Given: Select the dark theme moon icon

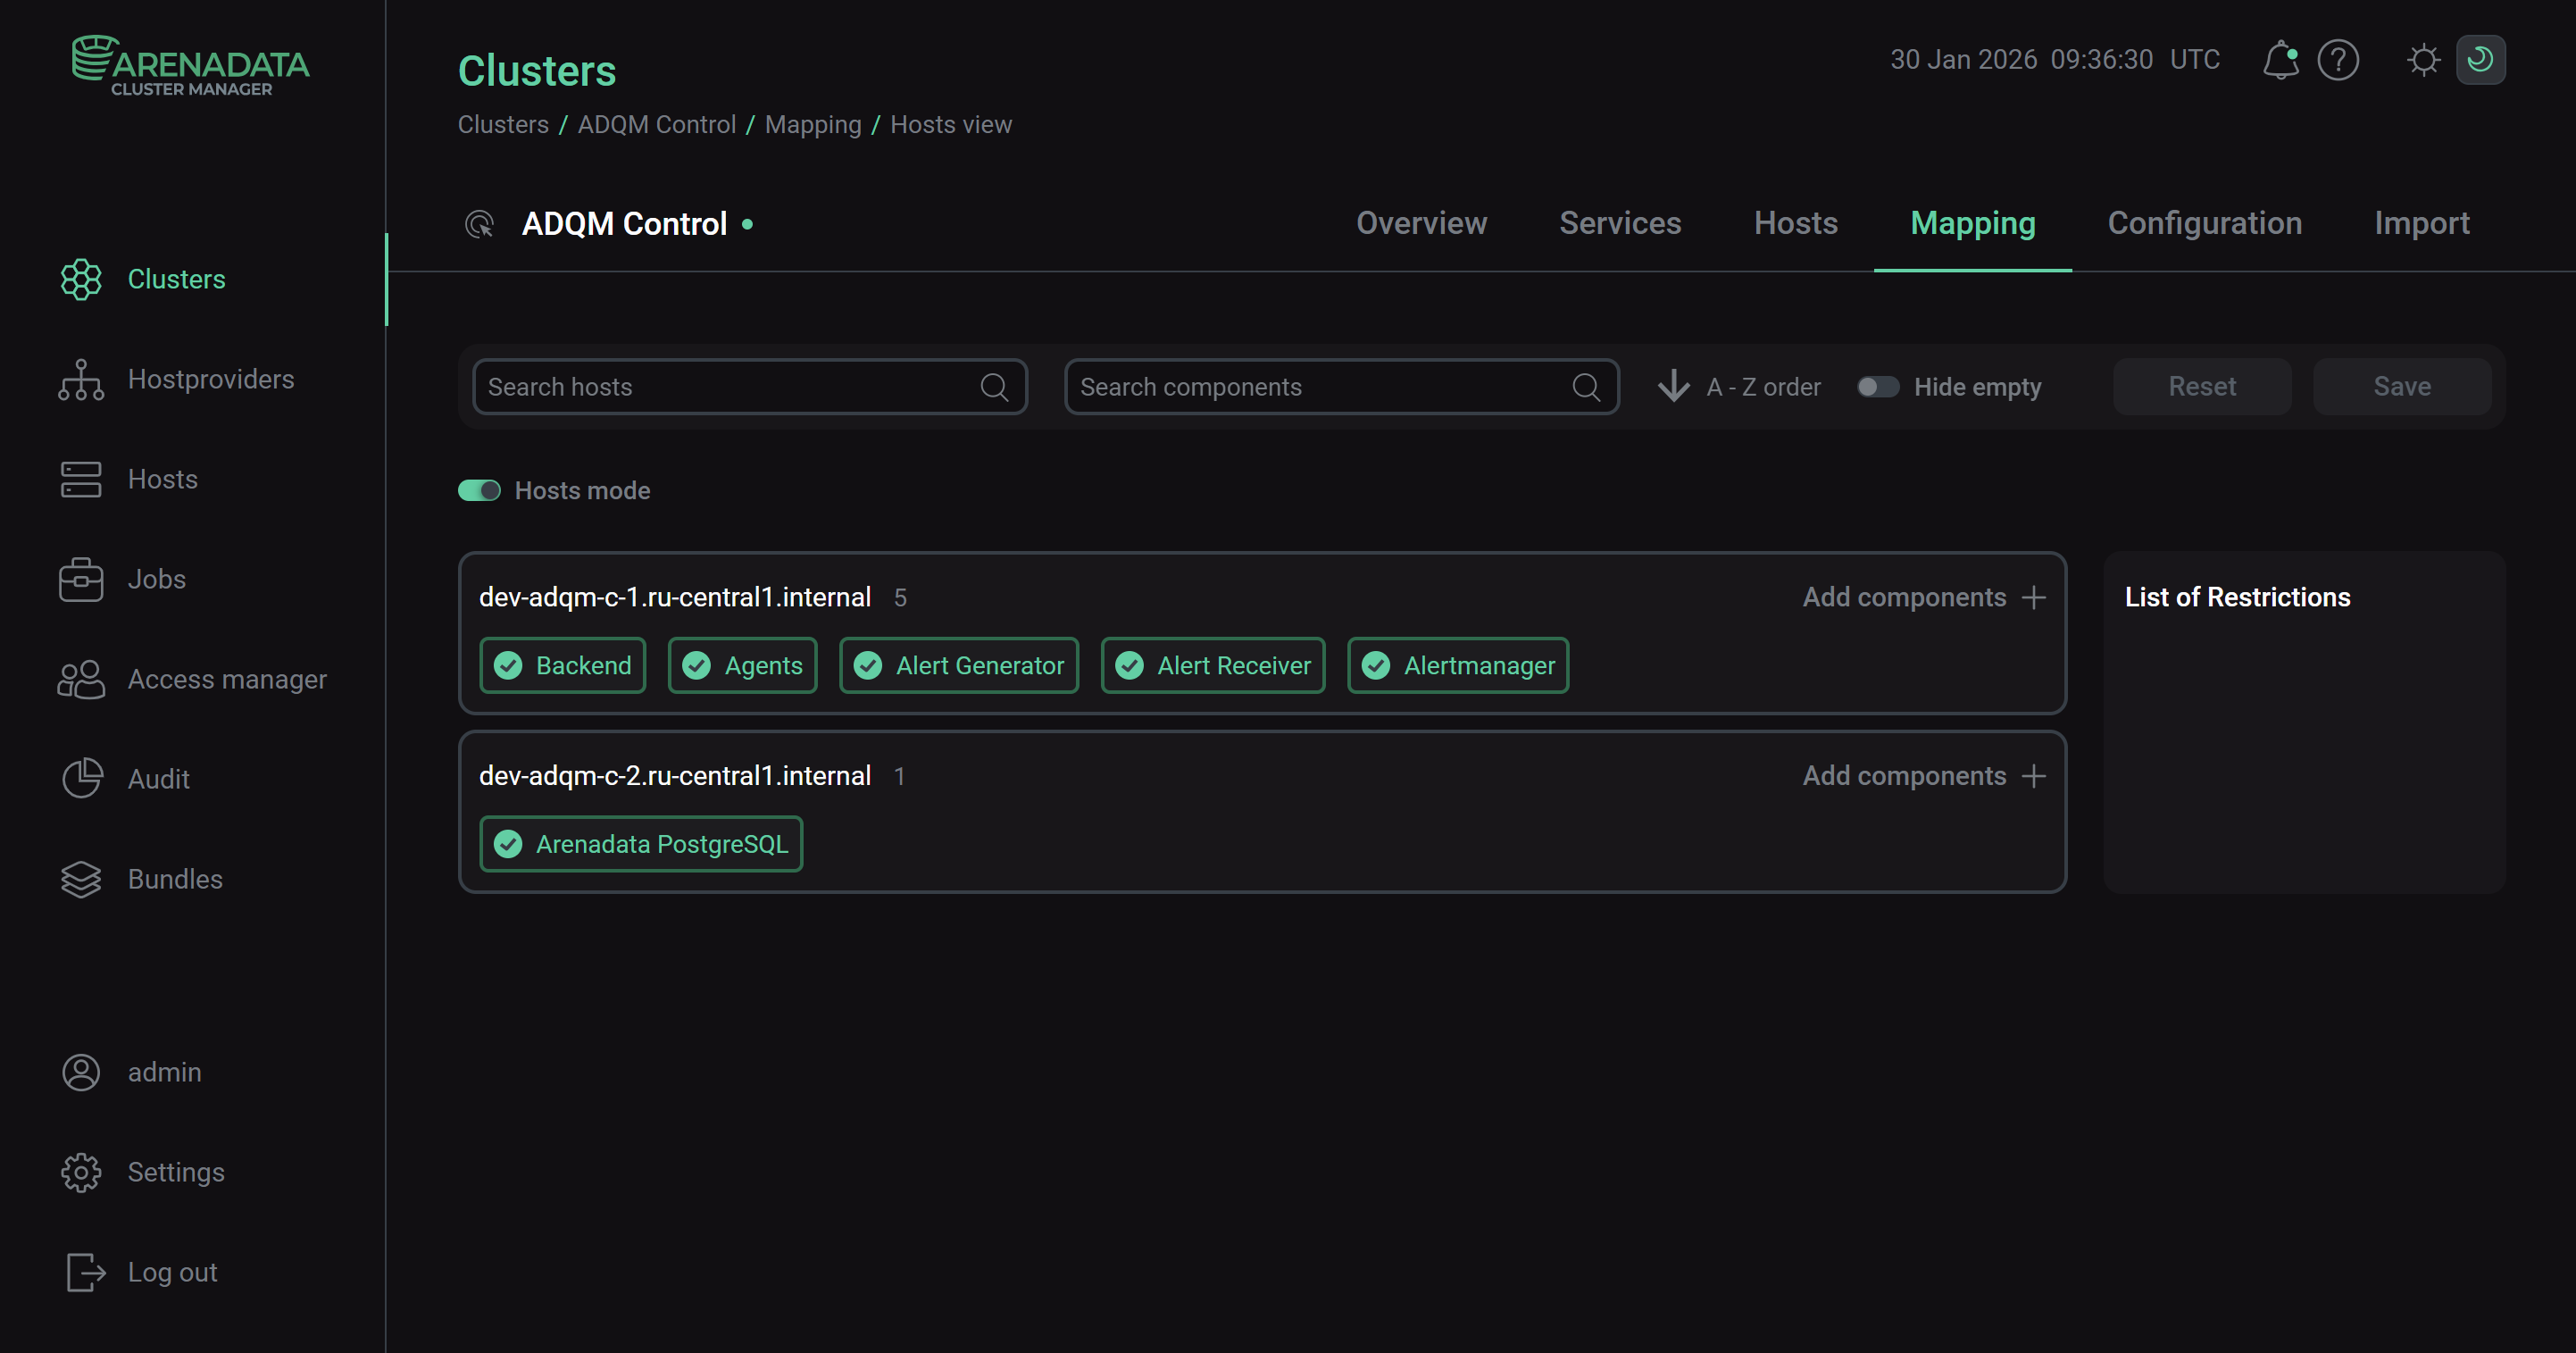Looking at the screenshot, I should click(2480, 60).
